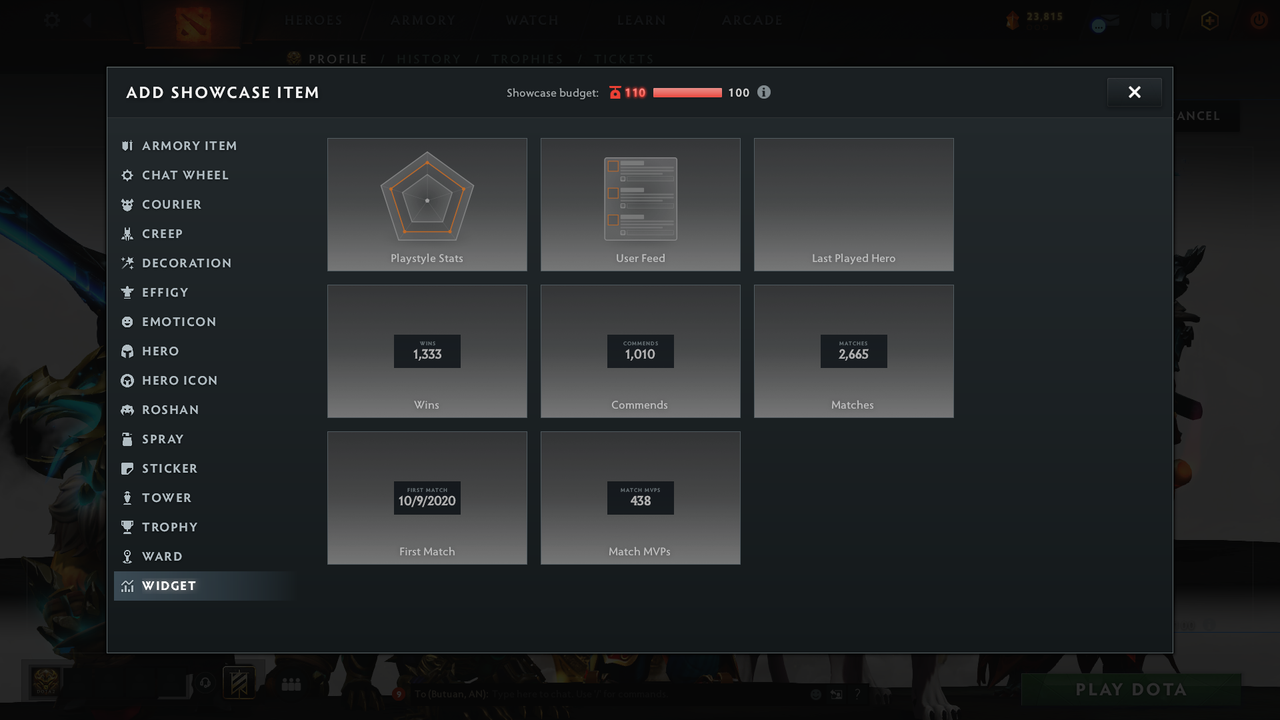Viewport: 1280px width, 720px height.
Task: Open the TROPHIES tab
Action: pyautogui.click(x=527, y=59)
